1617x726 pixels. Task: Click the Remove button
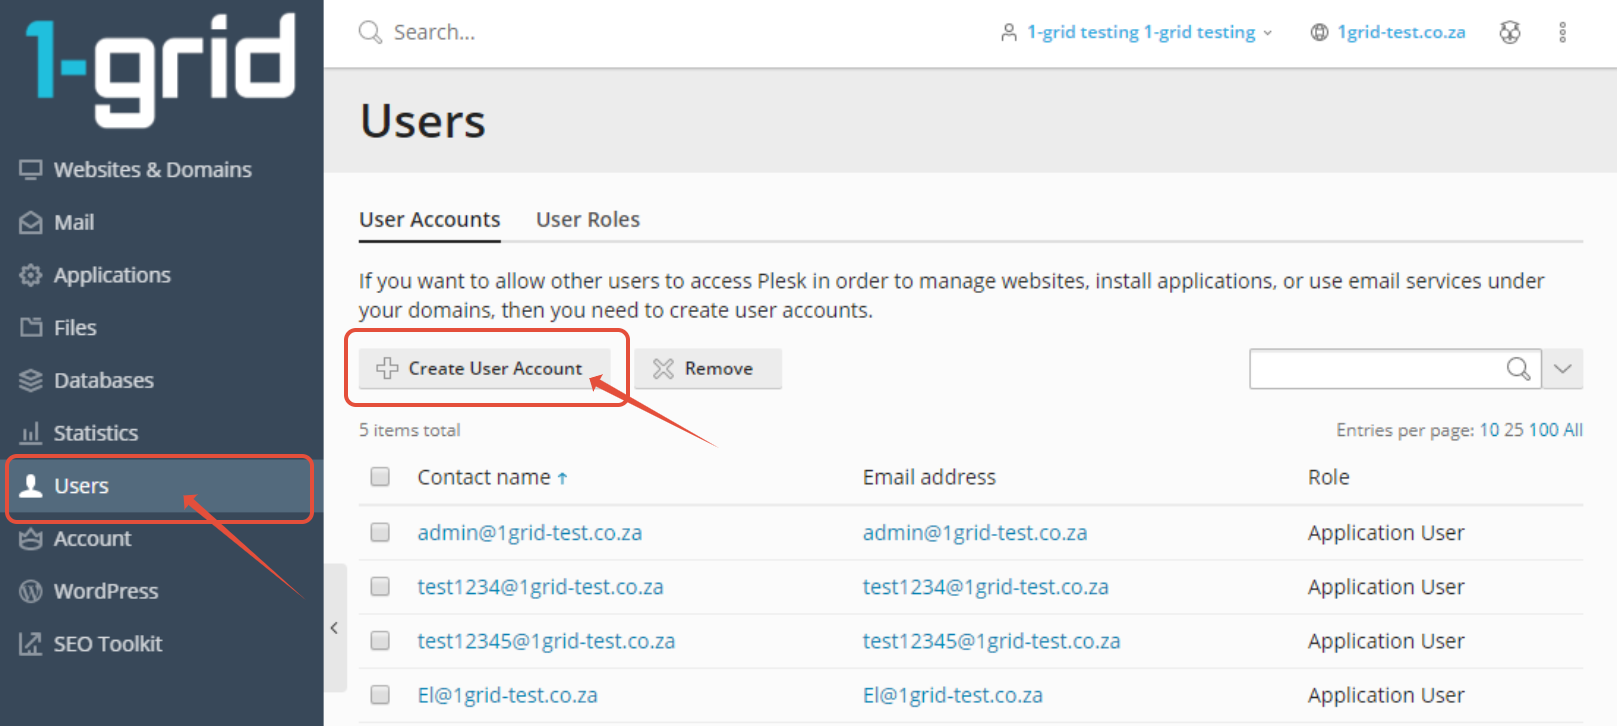click(x=708, y=369)
